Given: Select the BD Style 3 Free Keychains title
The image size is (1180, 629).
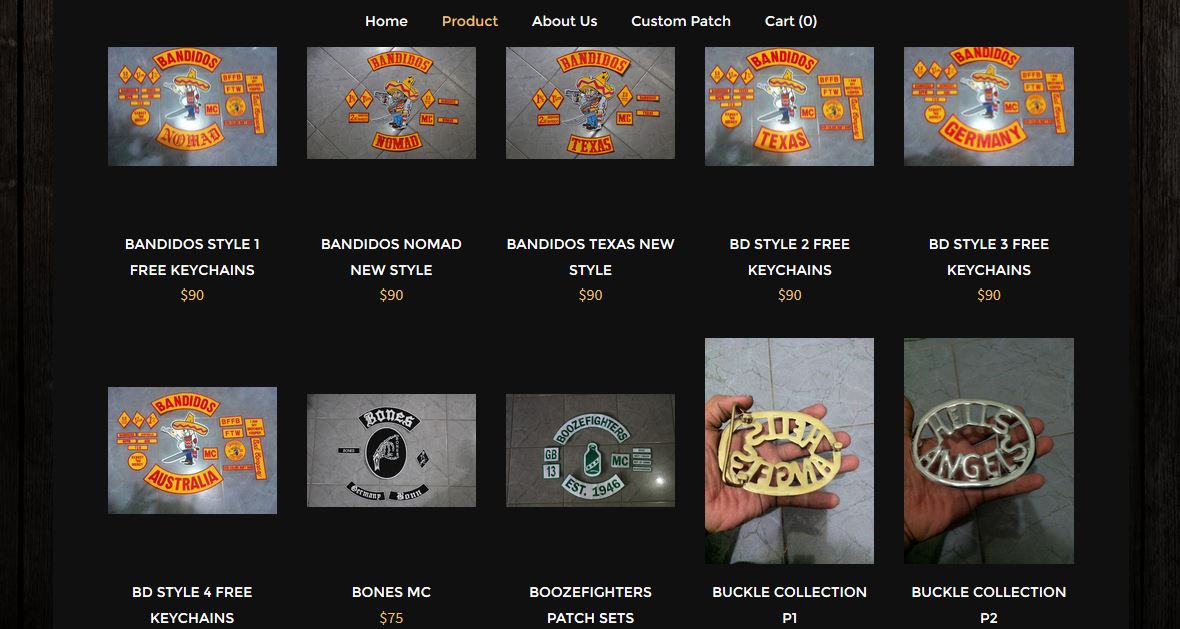Looking at the screenshot, I should pyautogui.click(x=989, y=257).
